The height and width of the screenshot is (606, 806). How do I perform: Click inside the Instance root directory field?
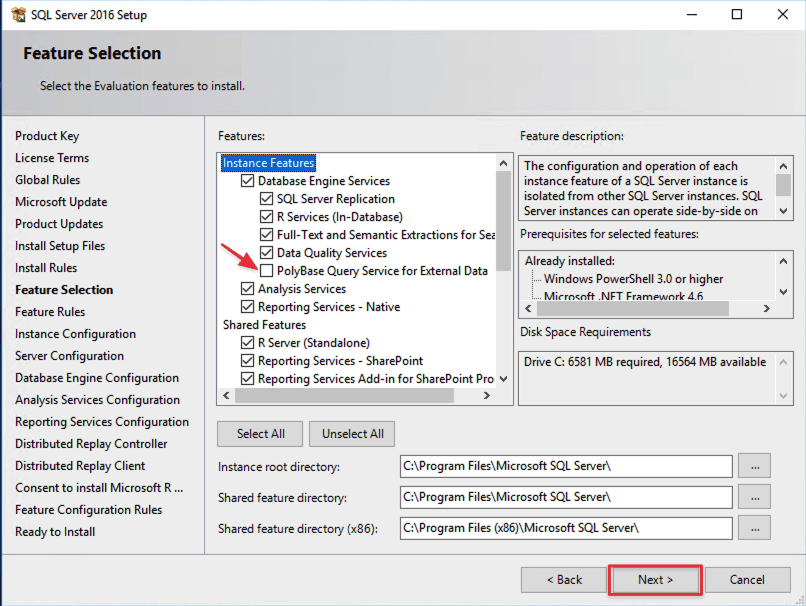[565, 466]
